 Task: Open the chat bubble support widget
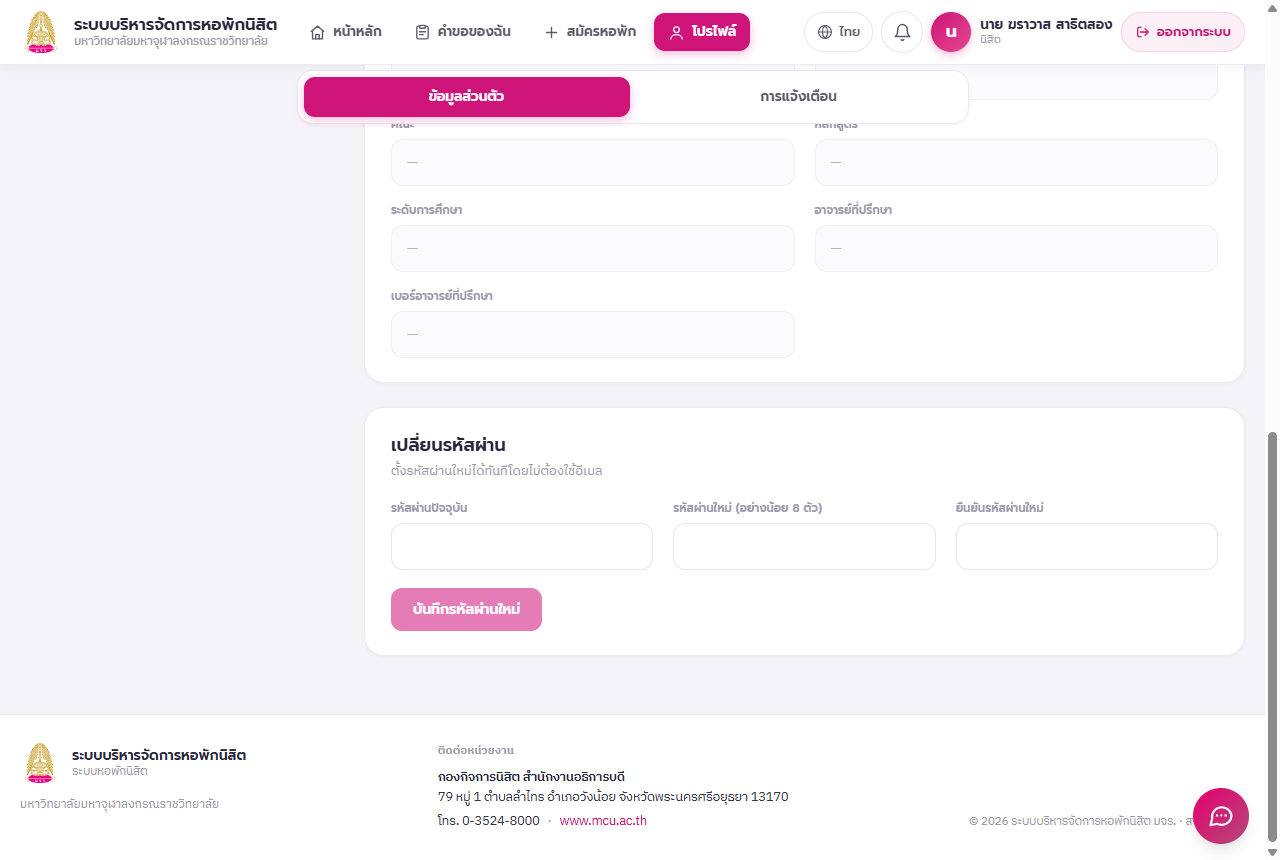[x=1221, y=816]
